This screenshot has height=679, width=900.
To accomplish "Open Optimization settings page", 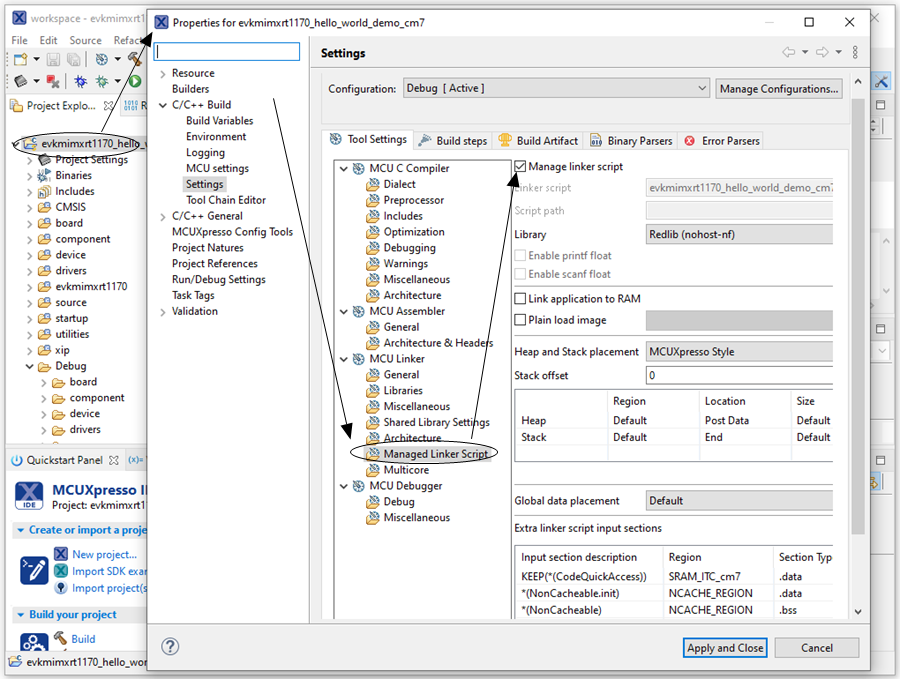I will click(413, 232).
